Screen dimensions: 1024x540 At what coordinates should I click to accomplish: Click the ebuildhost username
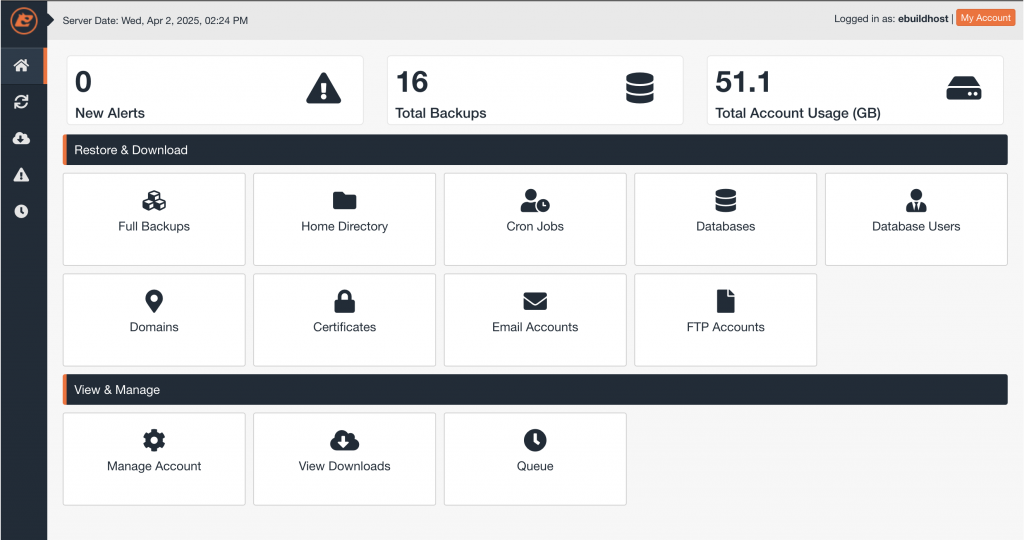click(923, 19)
